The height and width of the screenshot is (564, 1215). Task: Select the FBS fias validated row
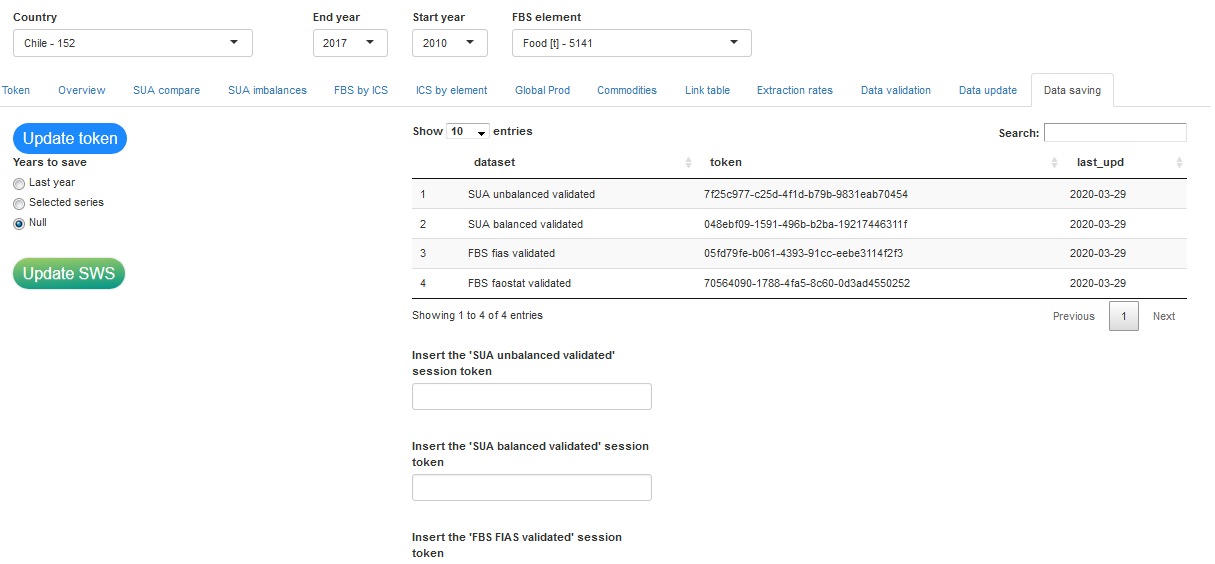(511, 254)
